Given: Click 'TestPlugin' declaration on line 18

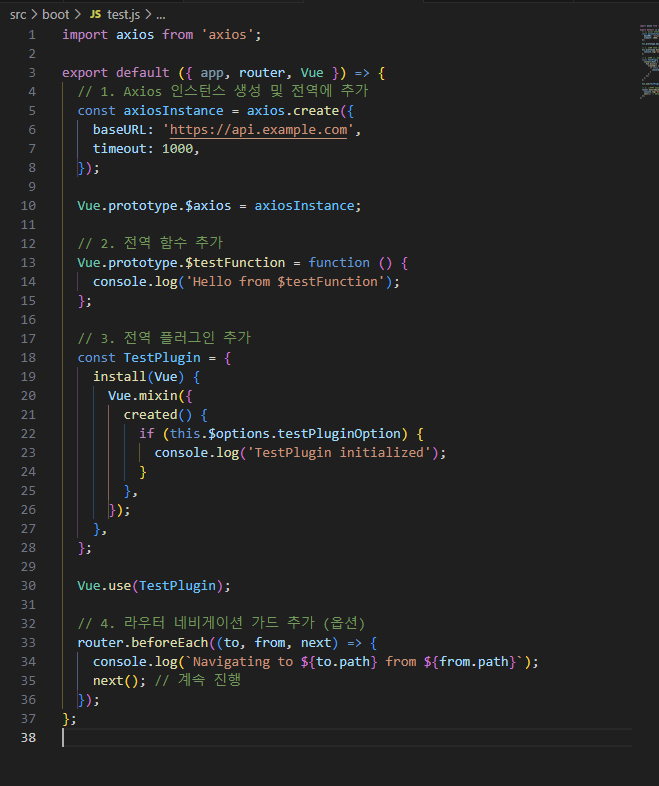Looking at the screenshot, I should 162,357.
